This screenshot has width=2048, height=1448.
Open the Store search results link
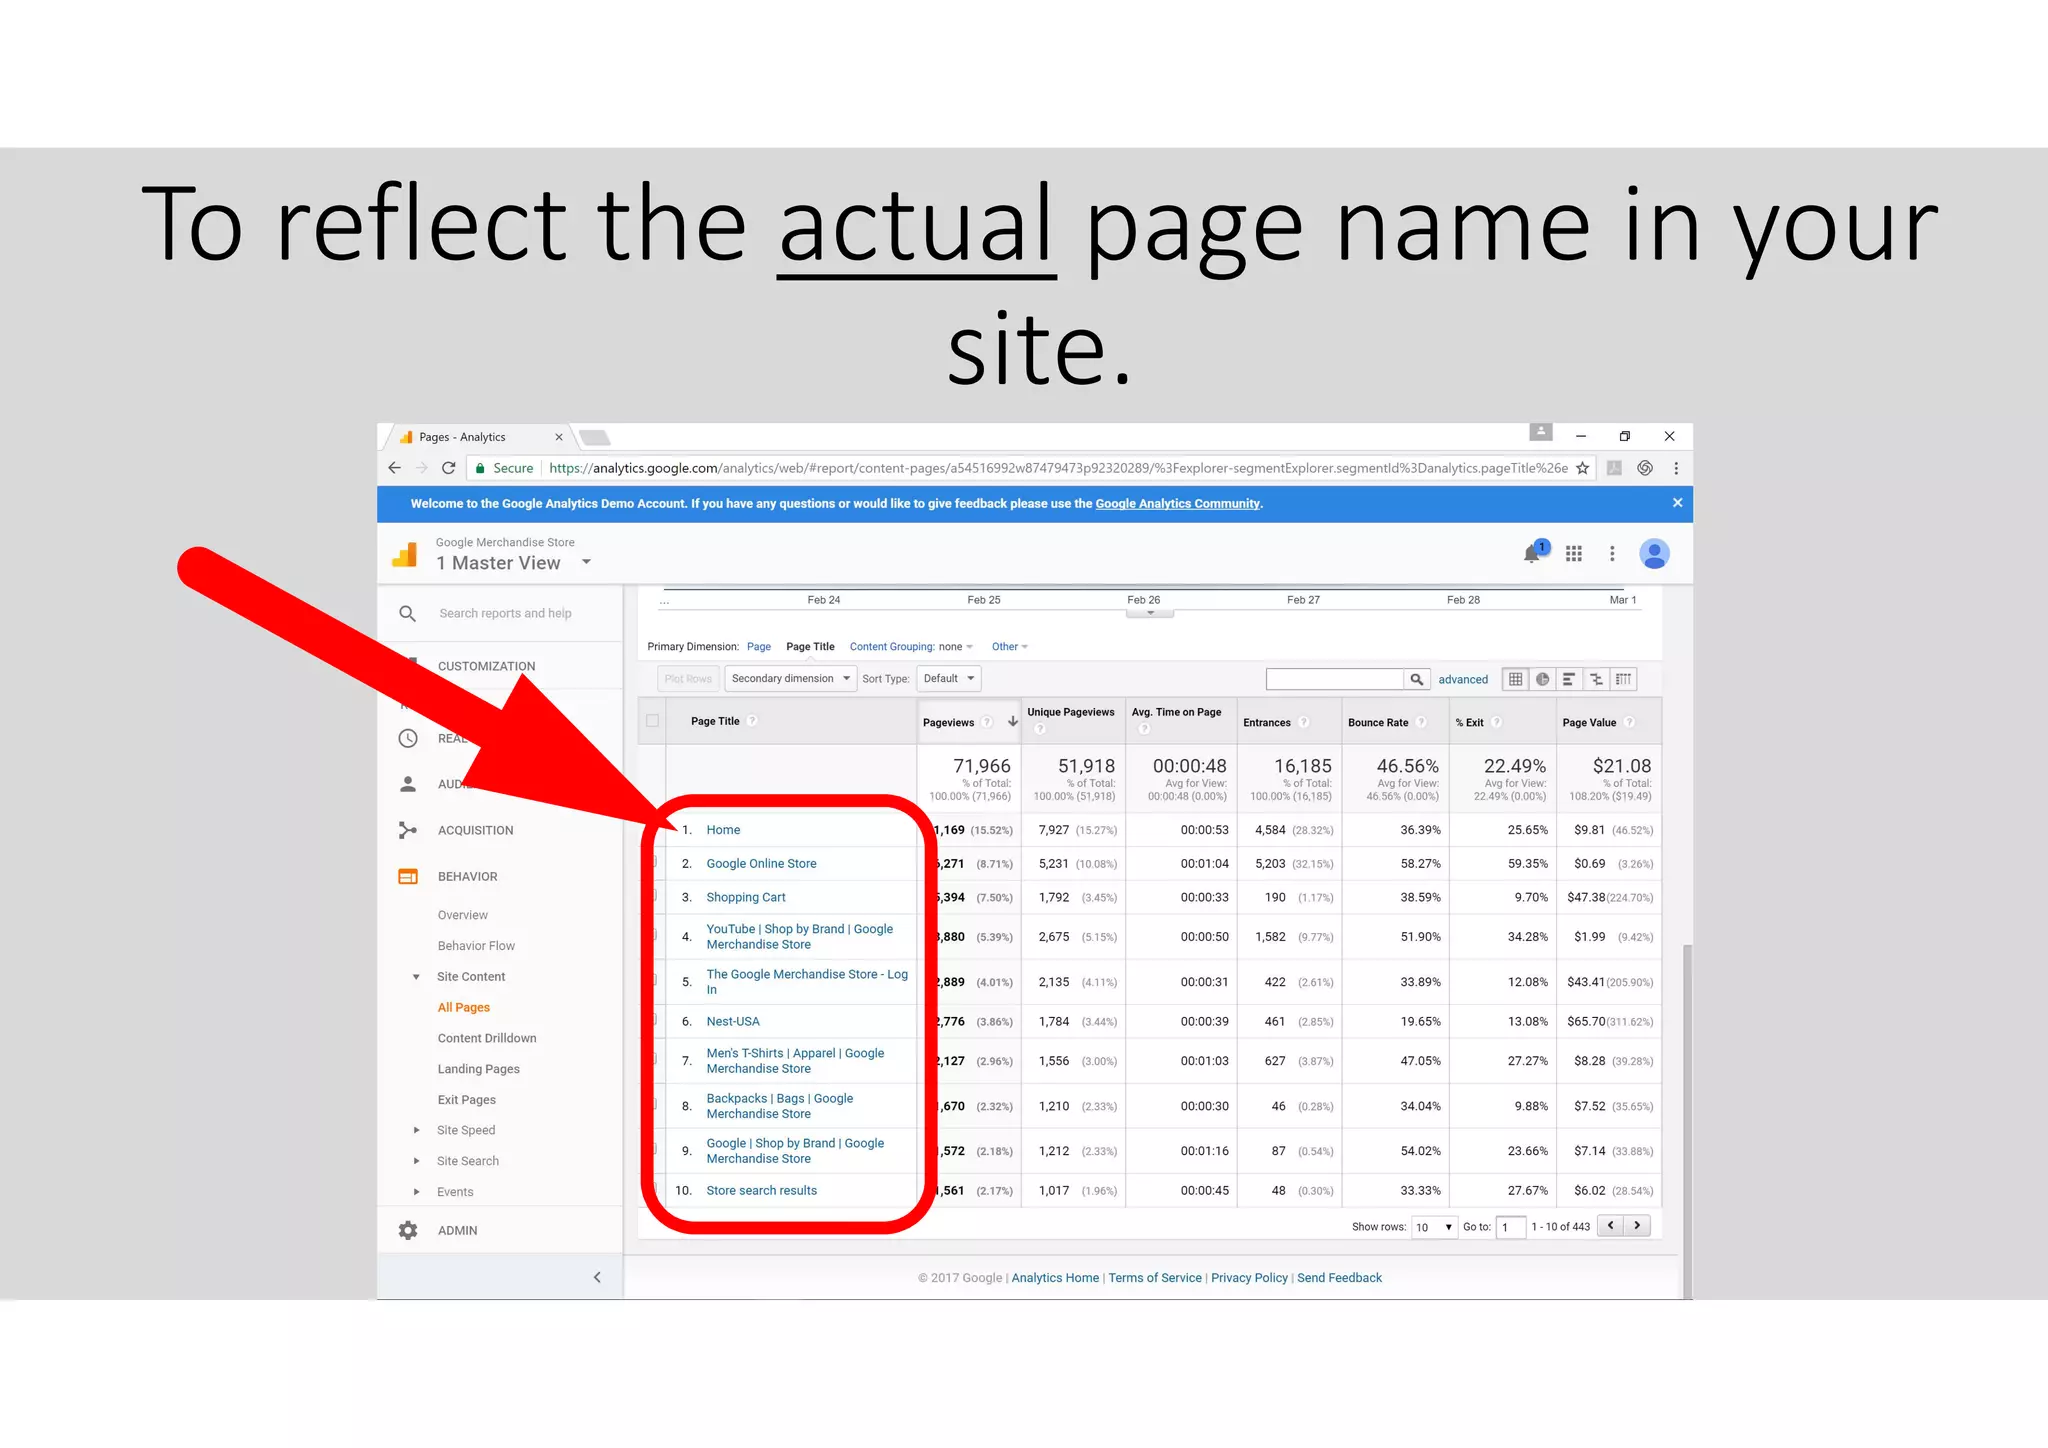click(x=761, y=1191)
